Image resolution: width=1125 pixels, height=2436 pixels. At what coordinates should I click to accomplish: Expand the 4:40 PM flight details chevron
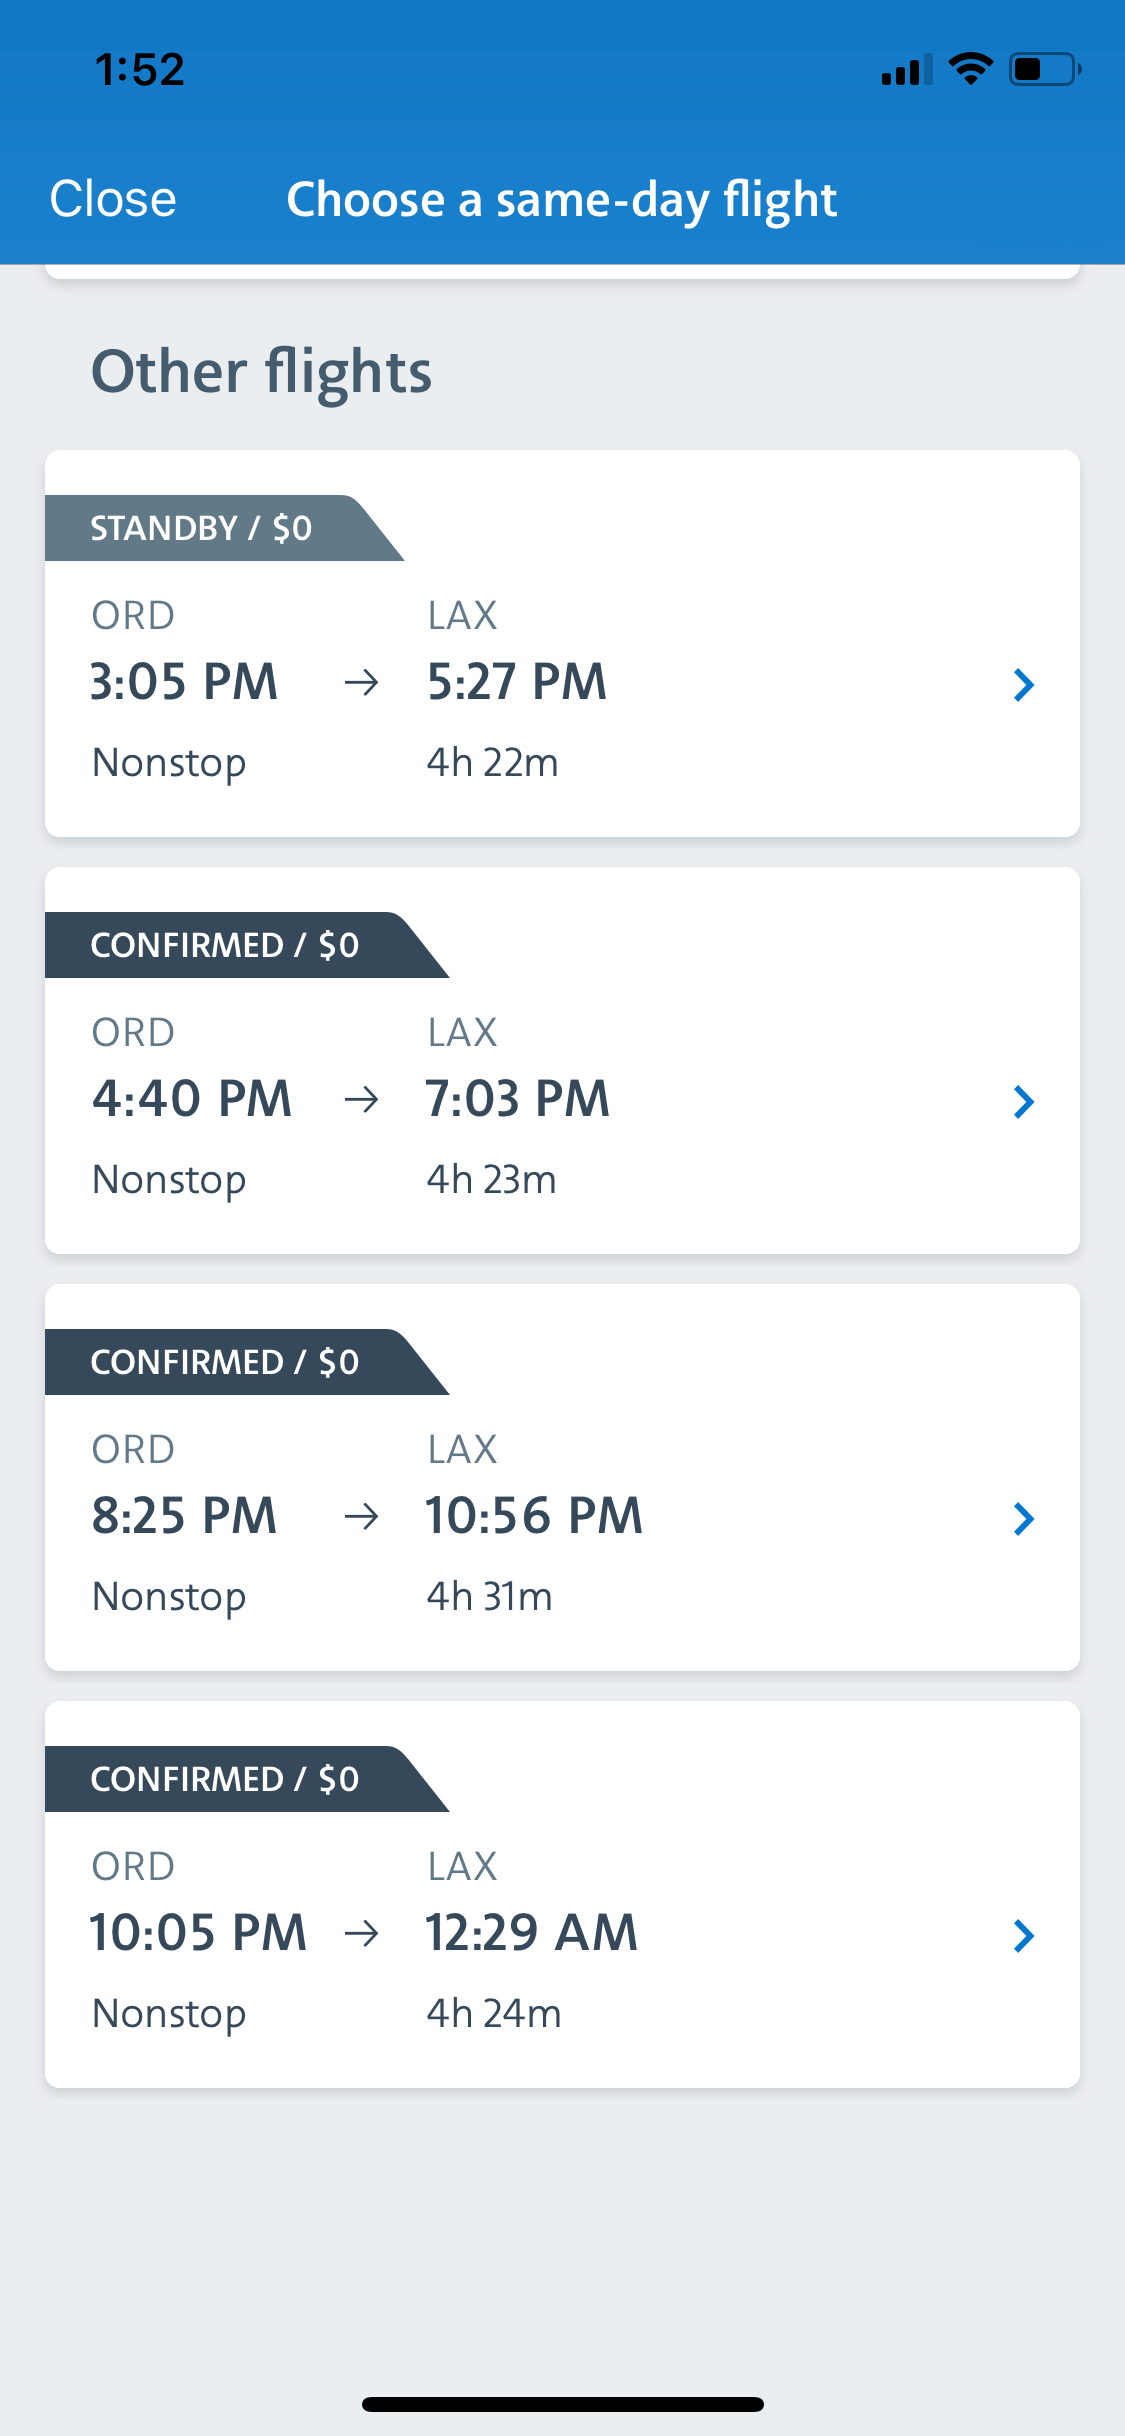pos(1023,1102)
